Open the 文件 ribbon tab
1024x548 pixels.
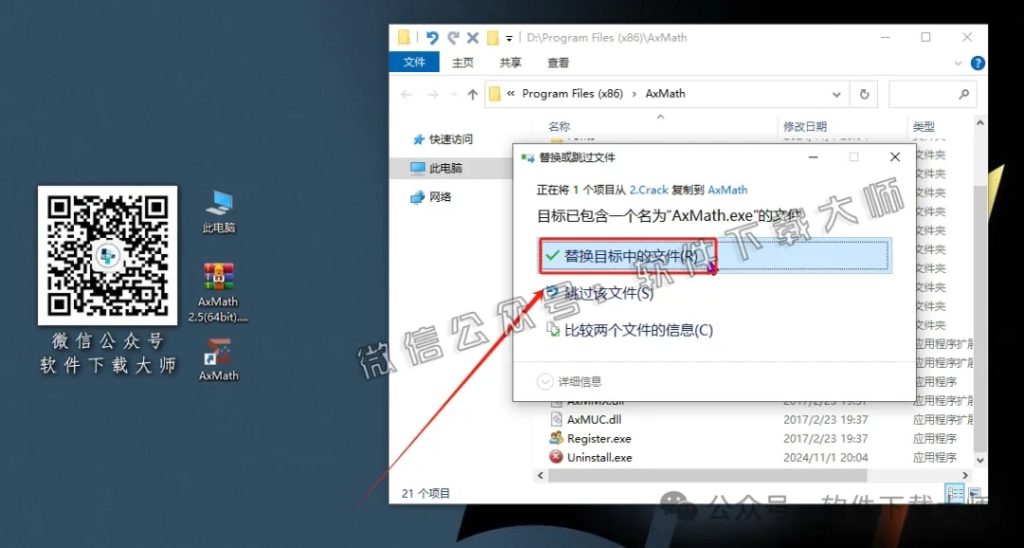point(414,62)
